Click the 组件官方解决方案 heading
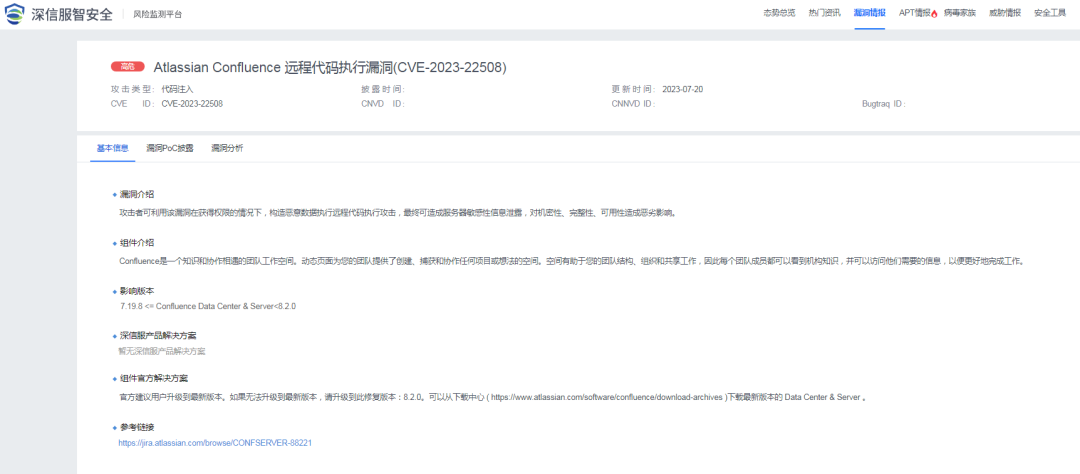 tap(154, 379)
